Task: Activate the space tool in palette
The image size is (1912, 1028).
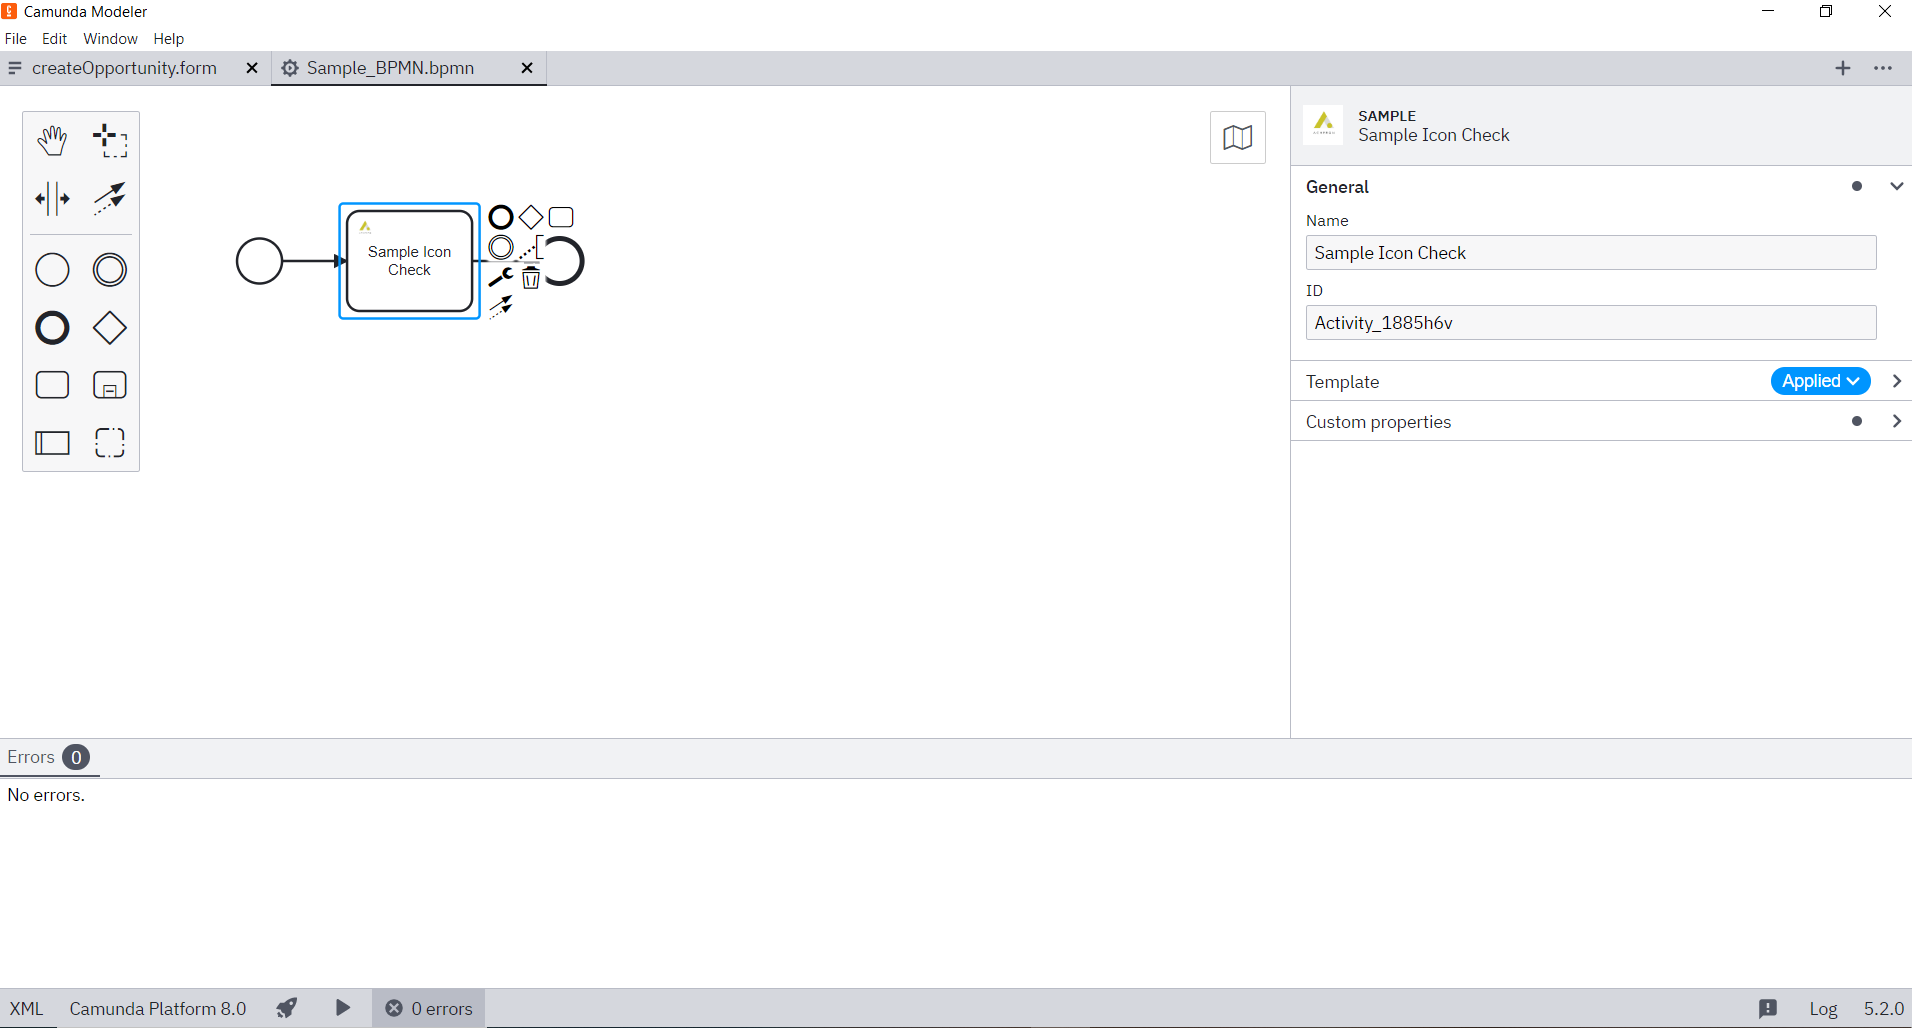Action: [52, 199]
